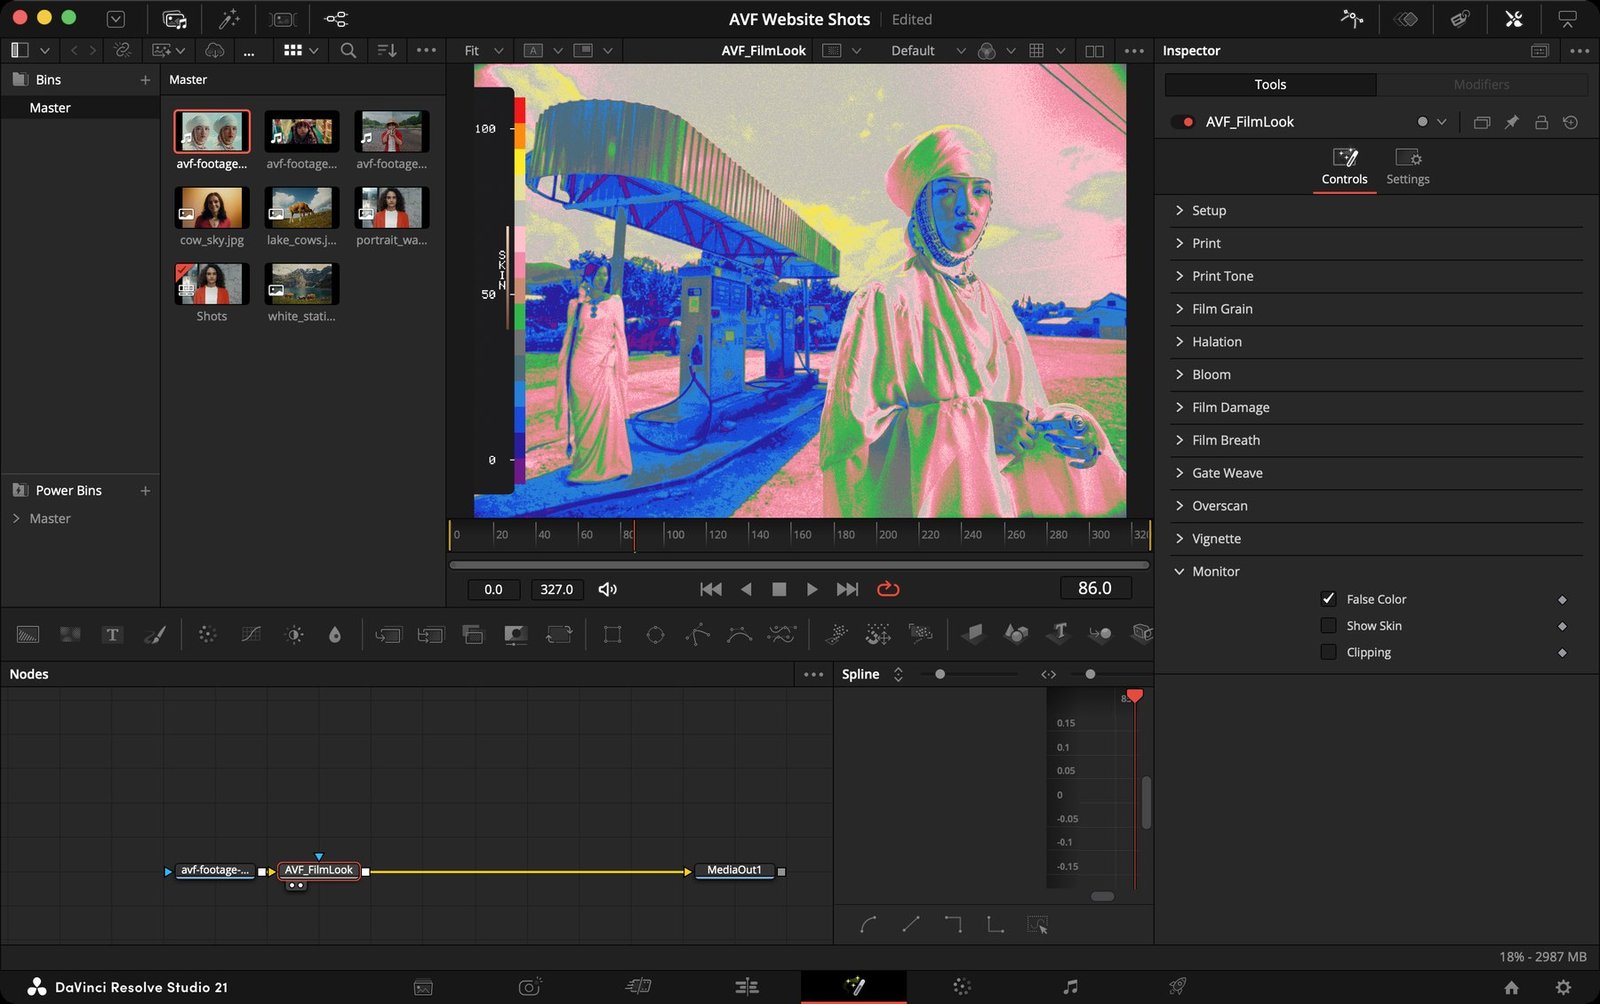Screen dimensions: 1600x1004
Task: Lock the AVF_FilmLook tool controls
Action: coord(1541,122)
